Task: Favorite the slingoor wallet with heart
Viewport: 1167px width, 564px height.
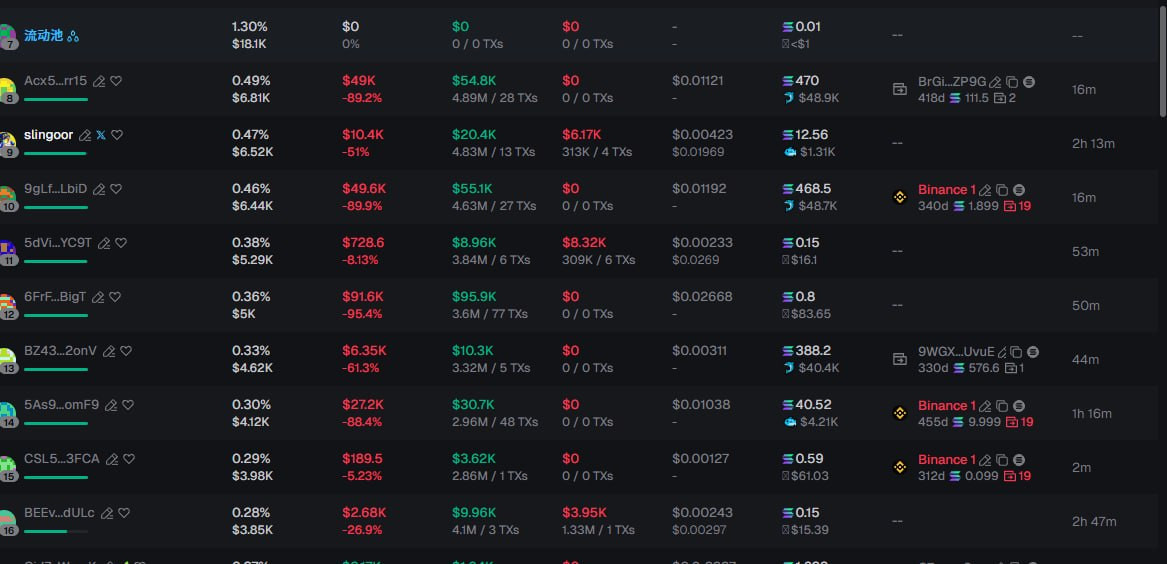Action: pos(117,135)
